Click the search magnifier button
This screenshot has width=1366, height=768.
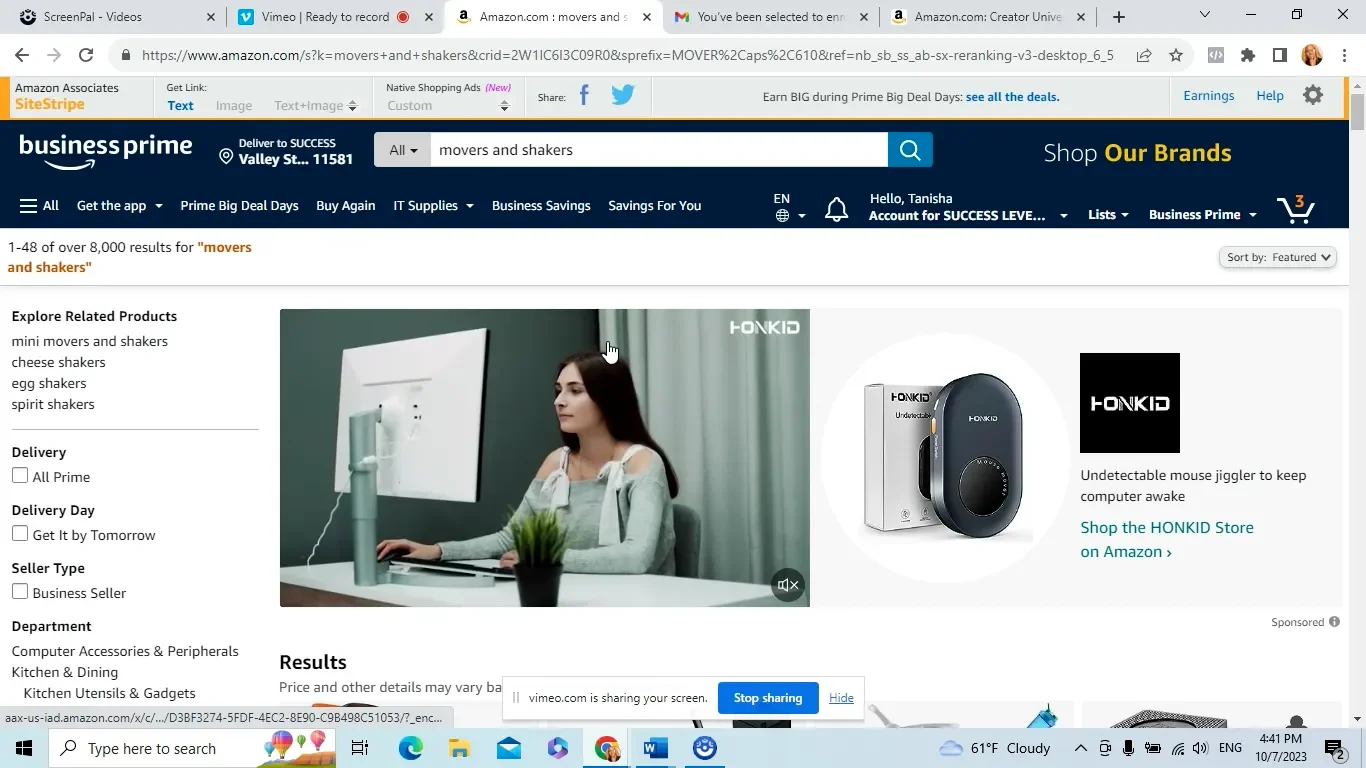[910, 150]
